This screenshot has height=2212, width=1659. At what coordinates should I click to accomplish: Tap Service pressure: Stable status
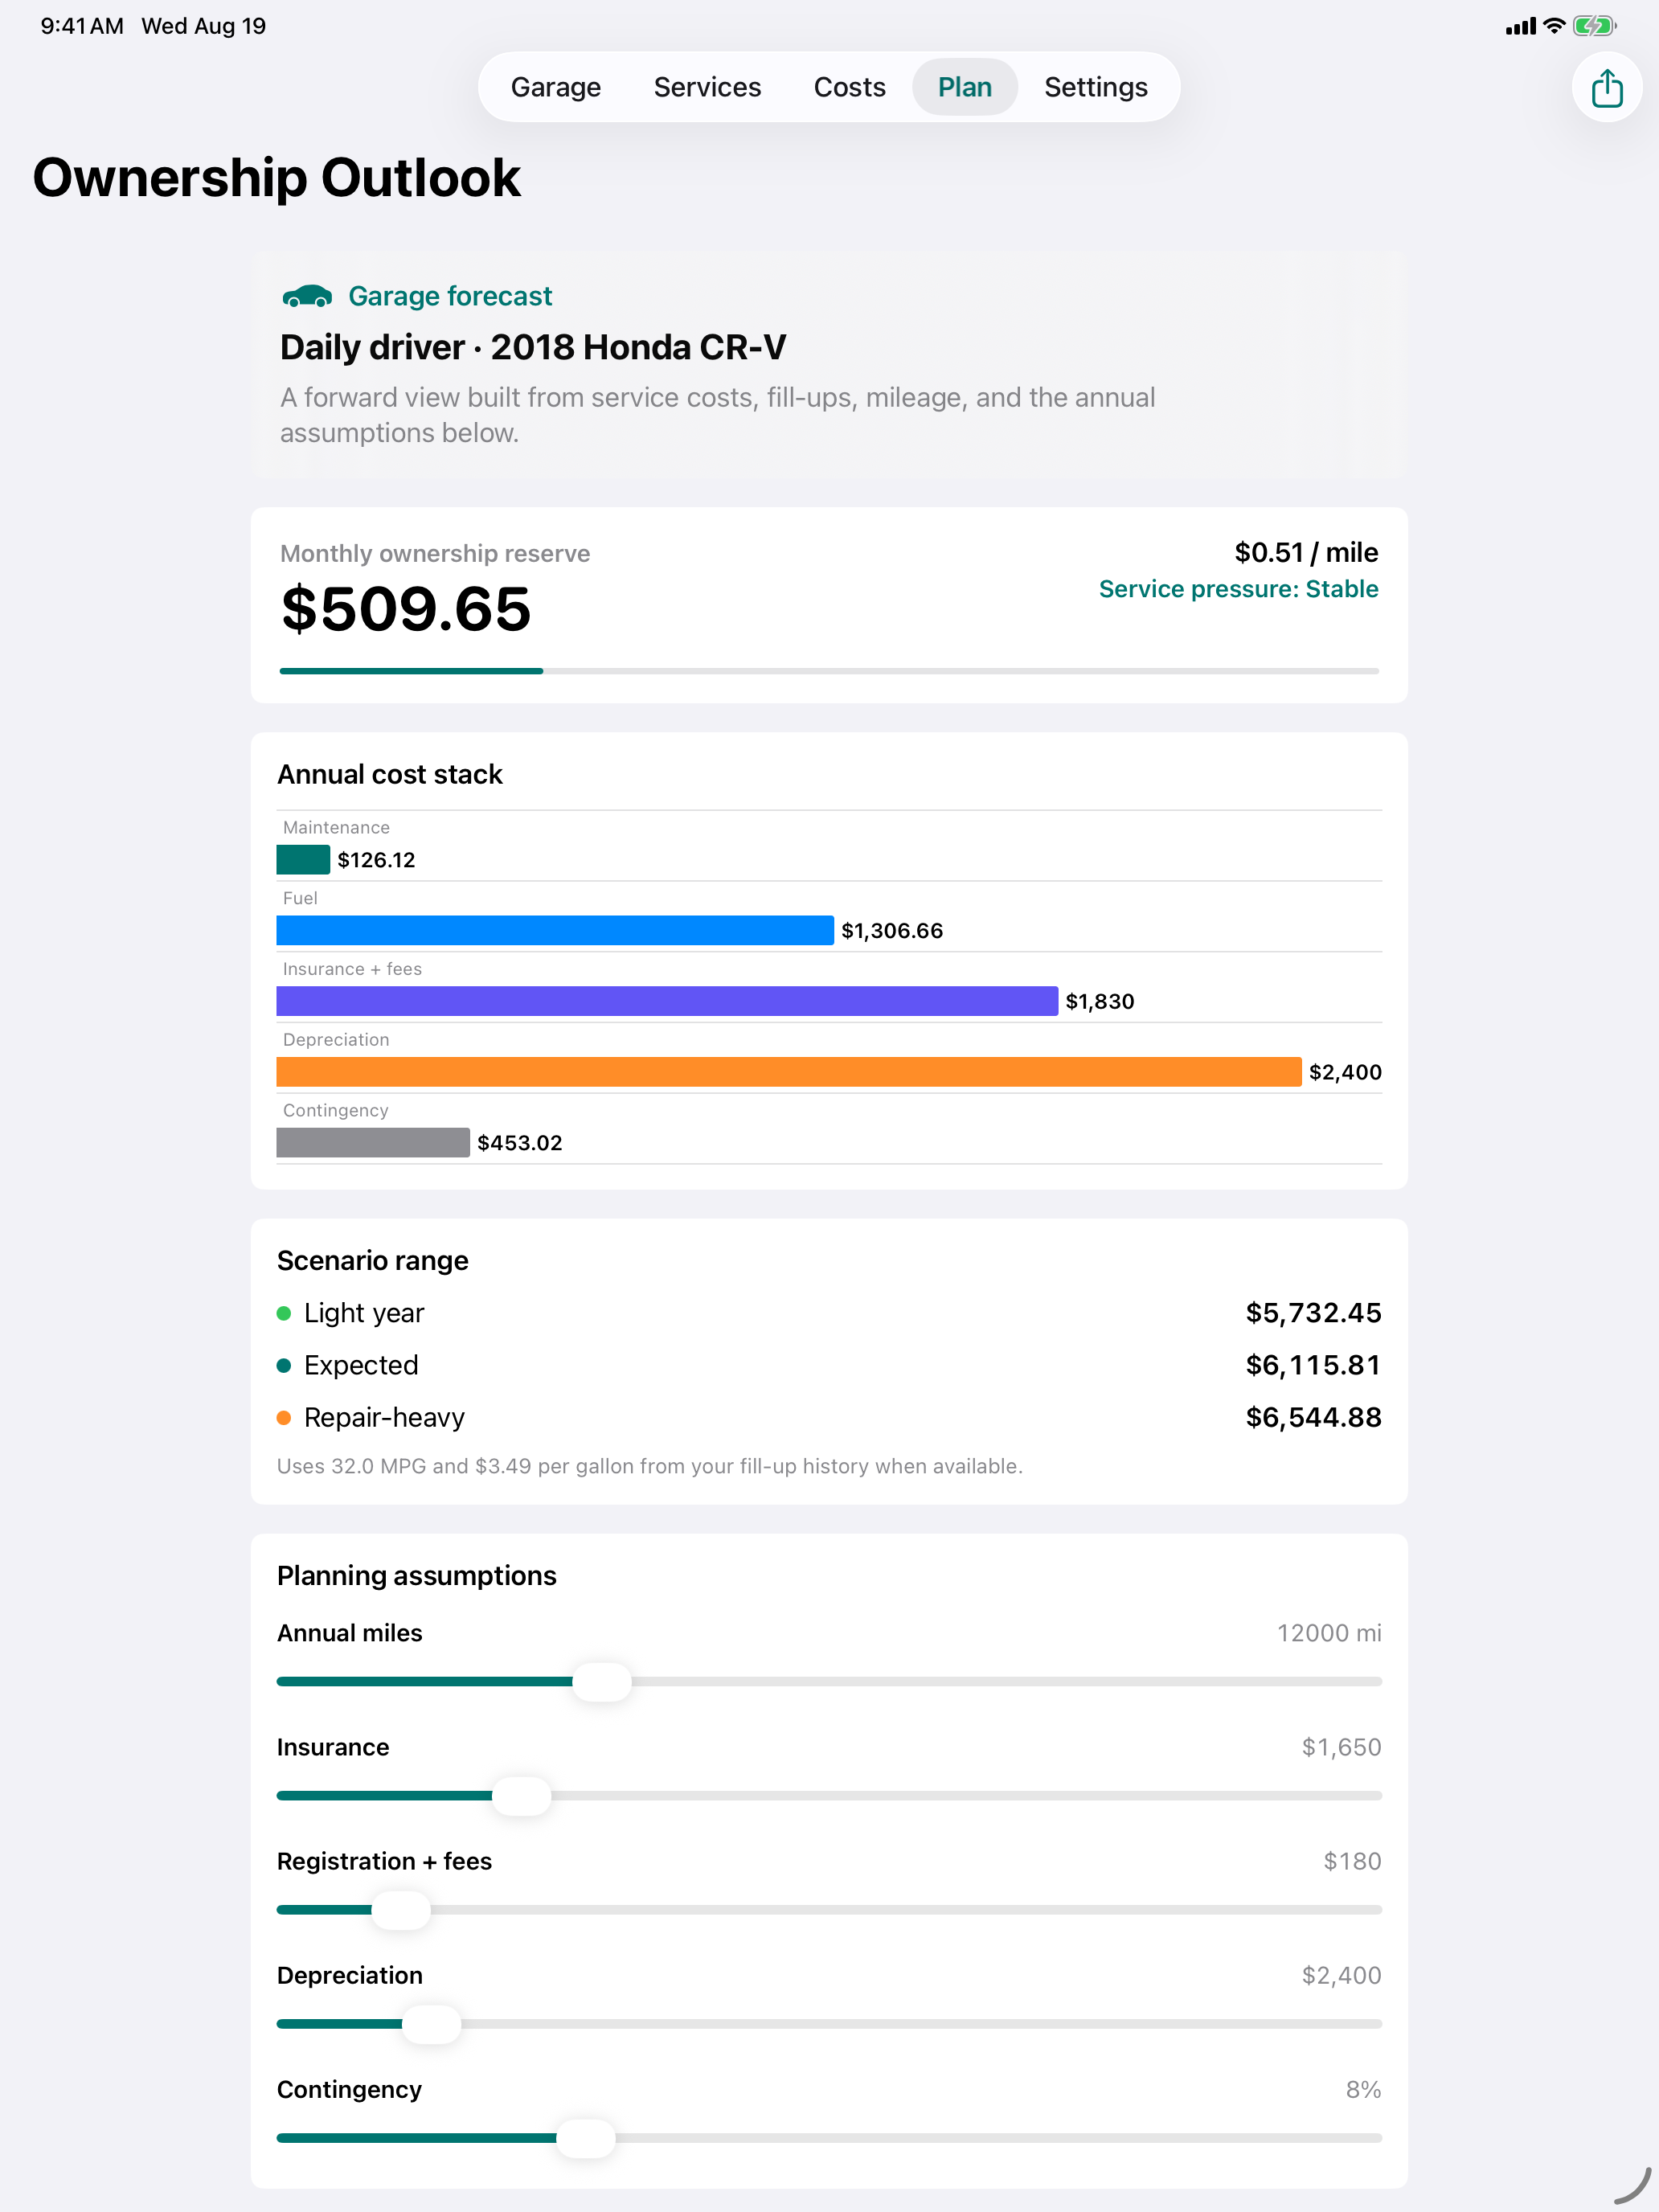[x=1238, y=589]
